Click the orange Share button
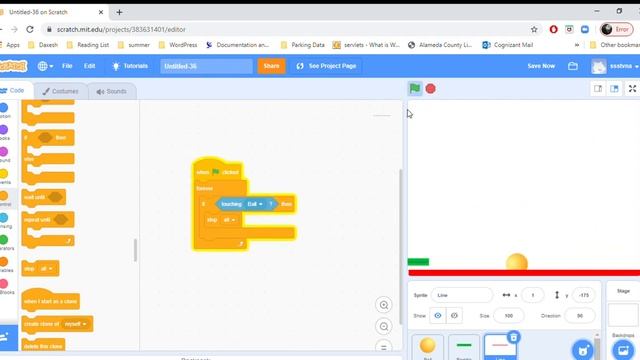The width and height of the screenshot is (640, 360). point(271,66)
